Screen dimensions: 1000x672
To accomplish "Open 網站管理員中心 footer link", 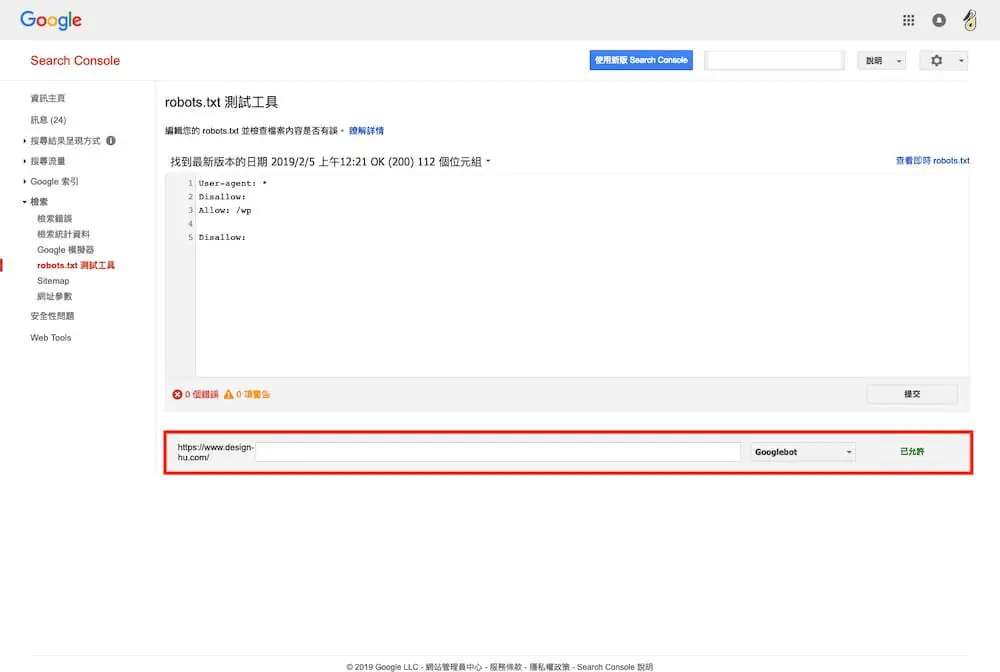I will click(x=453, y=667).
